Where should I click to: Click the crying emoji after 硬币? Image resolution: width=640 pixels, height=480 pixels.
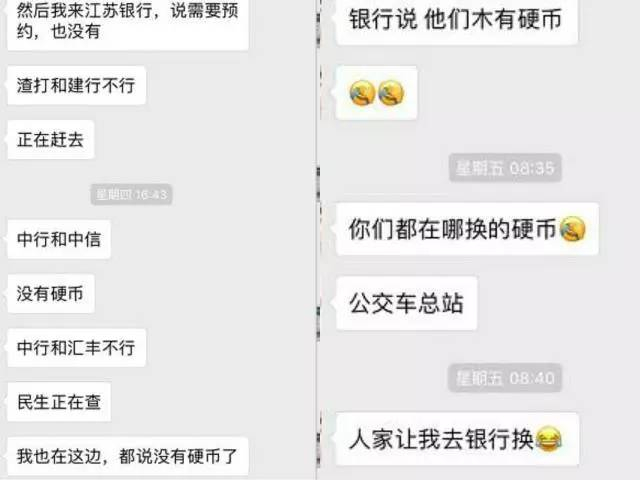coord(573,229)
